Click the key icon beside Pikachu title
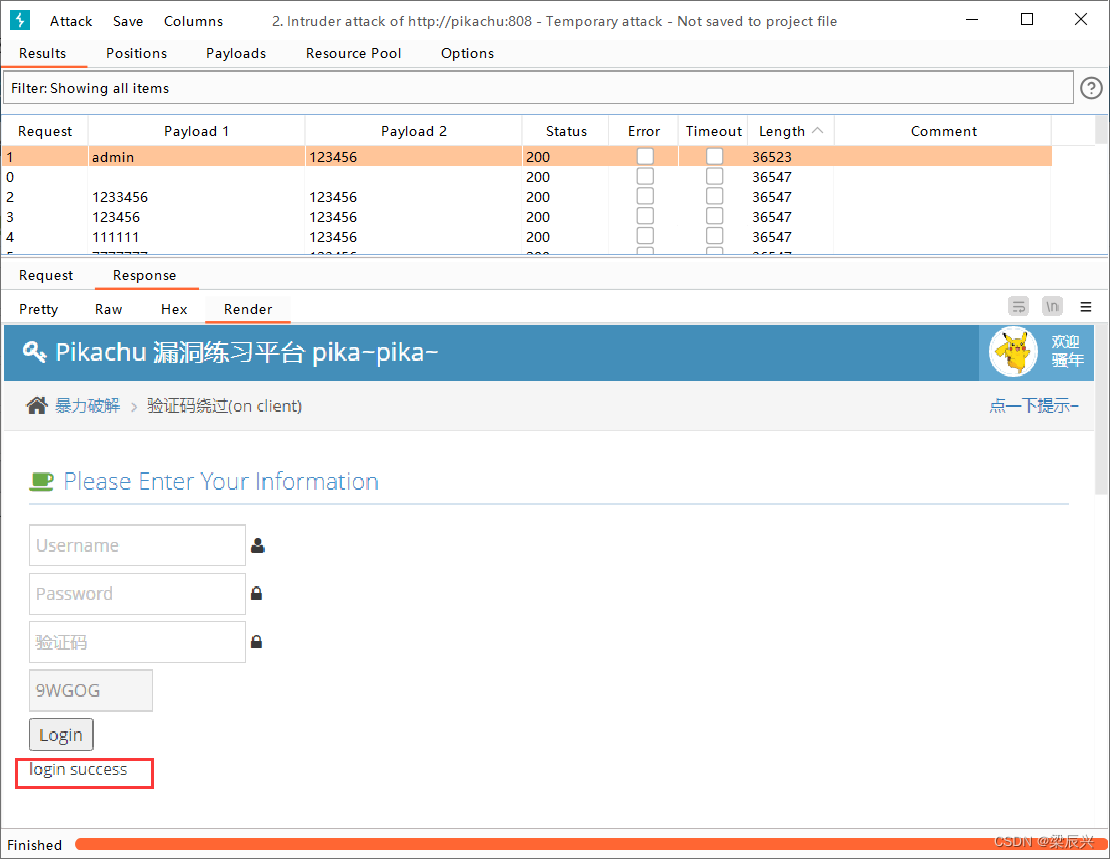Image resolution: width=1110 pixels, height=859 pixels. [x=34, y=351]
